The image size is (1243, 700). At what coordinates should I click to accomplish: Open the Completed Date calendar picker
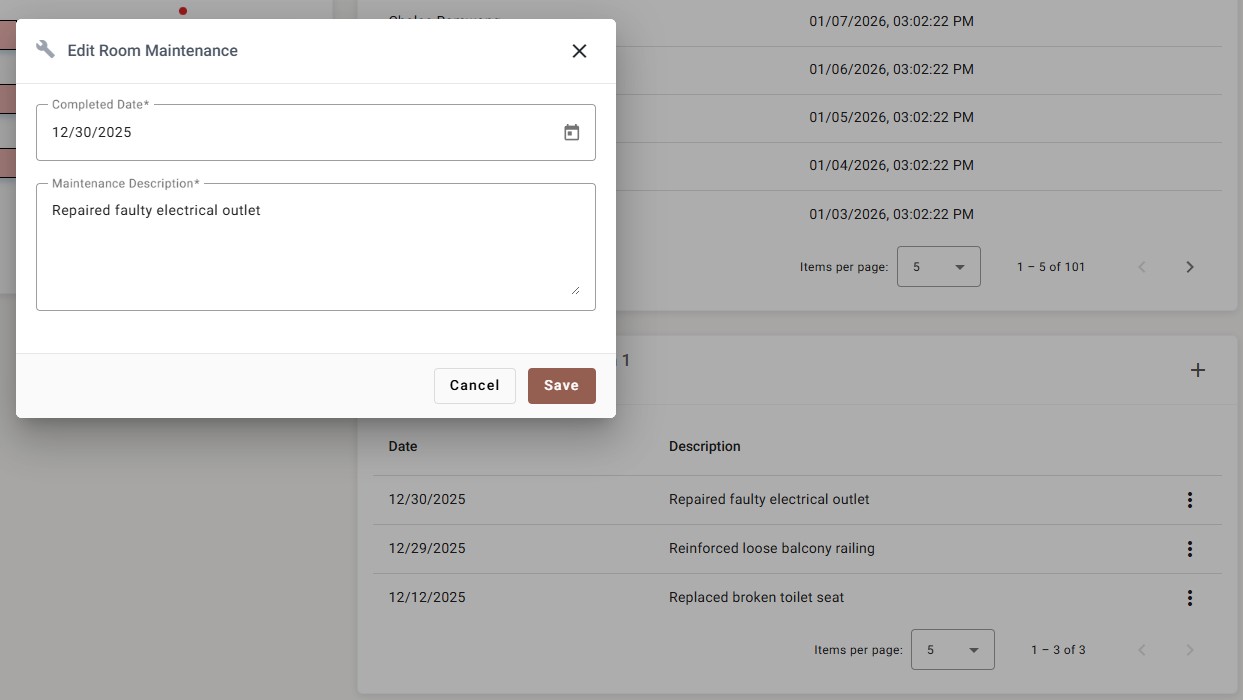click(x=571, y=132)
